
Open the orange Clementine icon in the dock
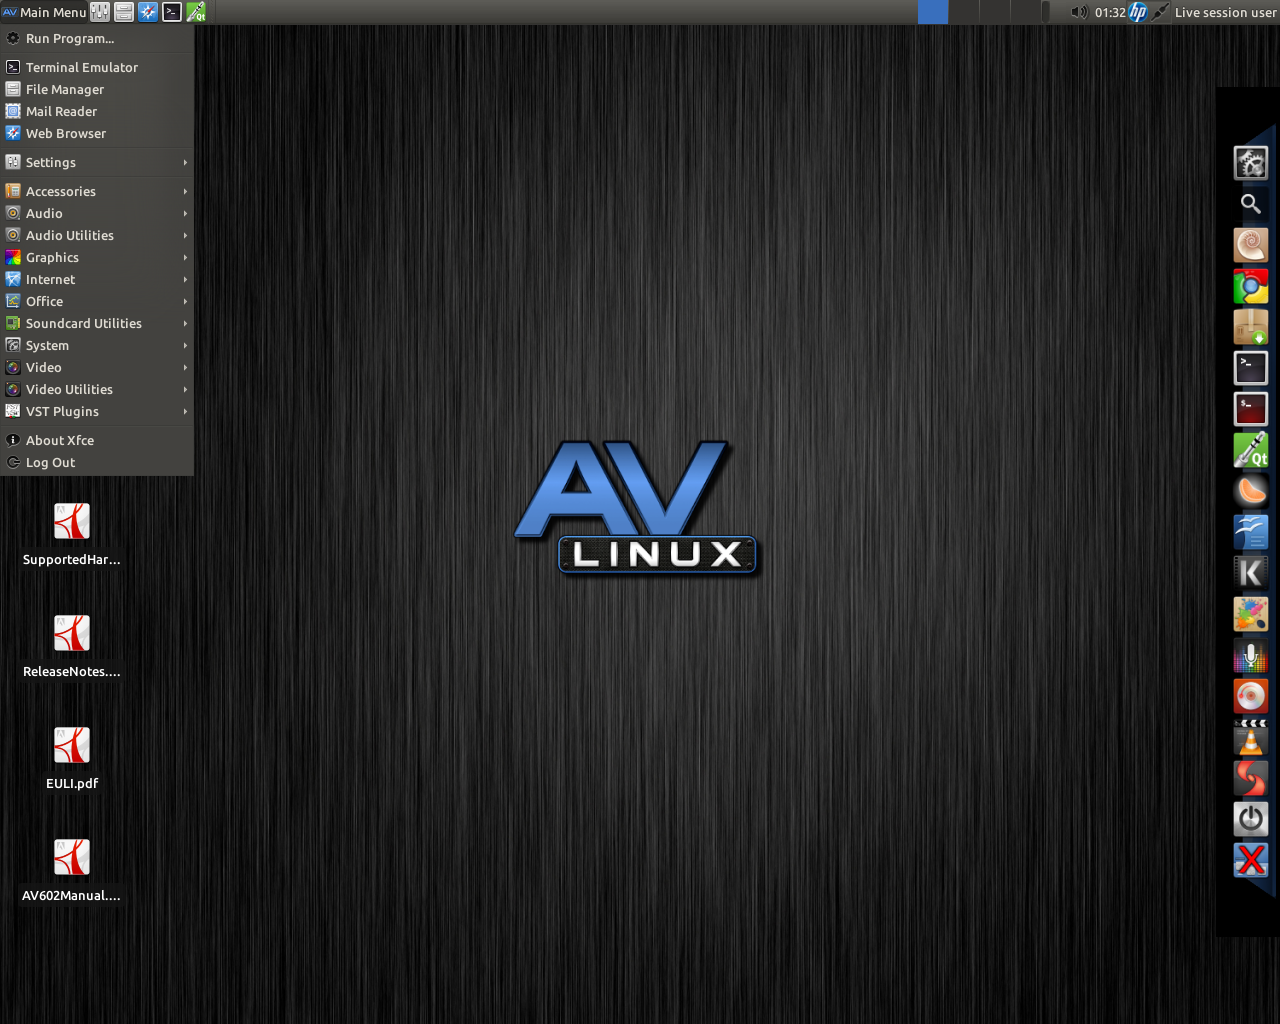tap(1251, 491)
